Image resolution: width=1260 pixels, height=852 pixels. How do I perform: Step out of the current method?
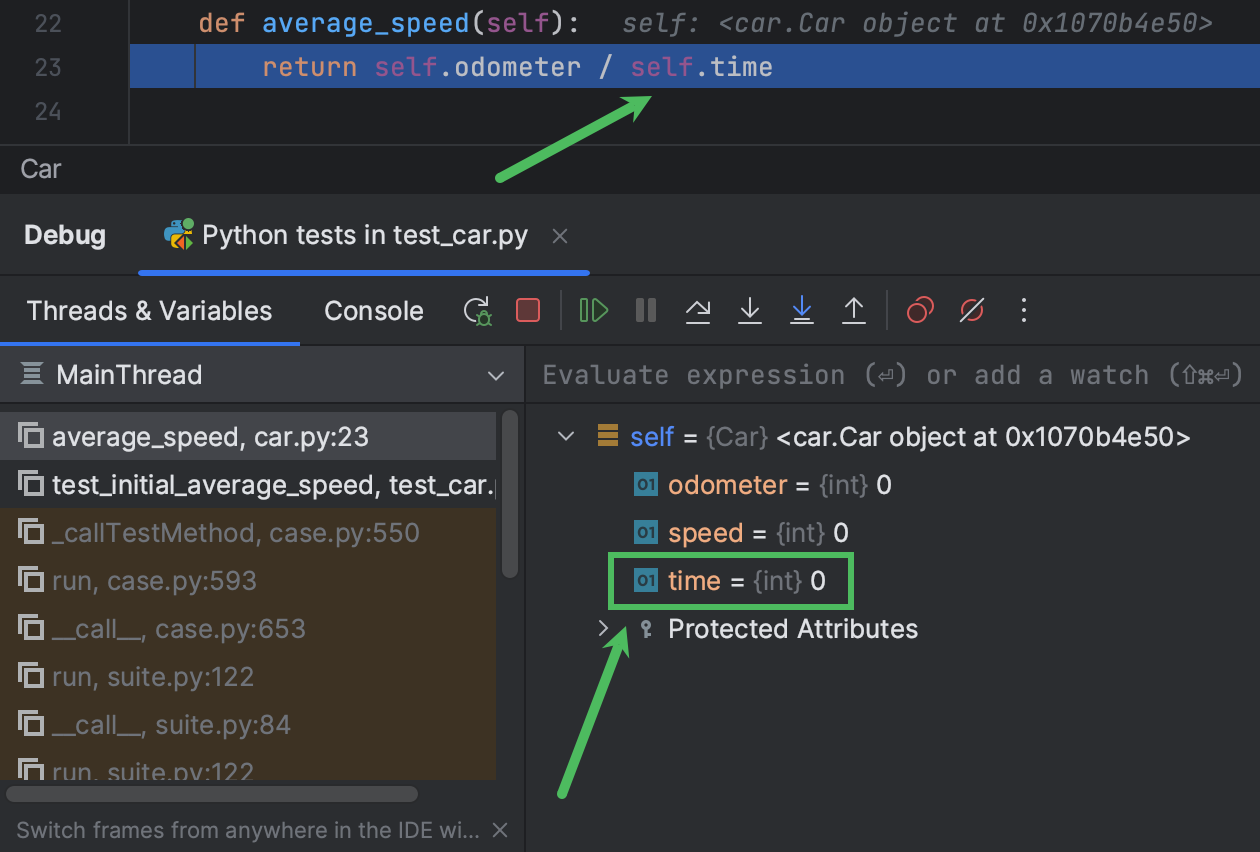click(x=853, y=310)
